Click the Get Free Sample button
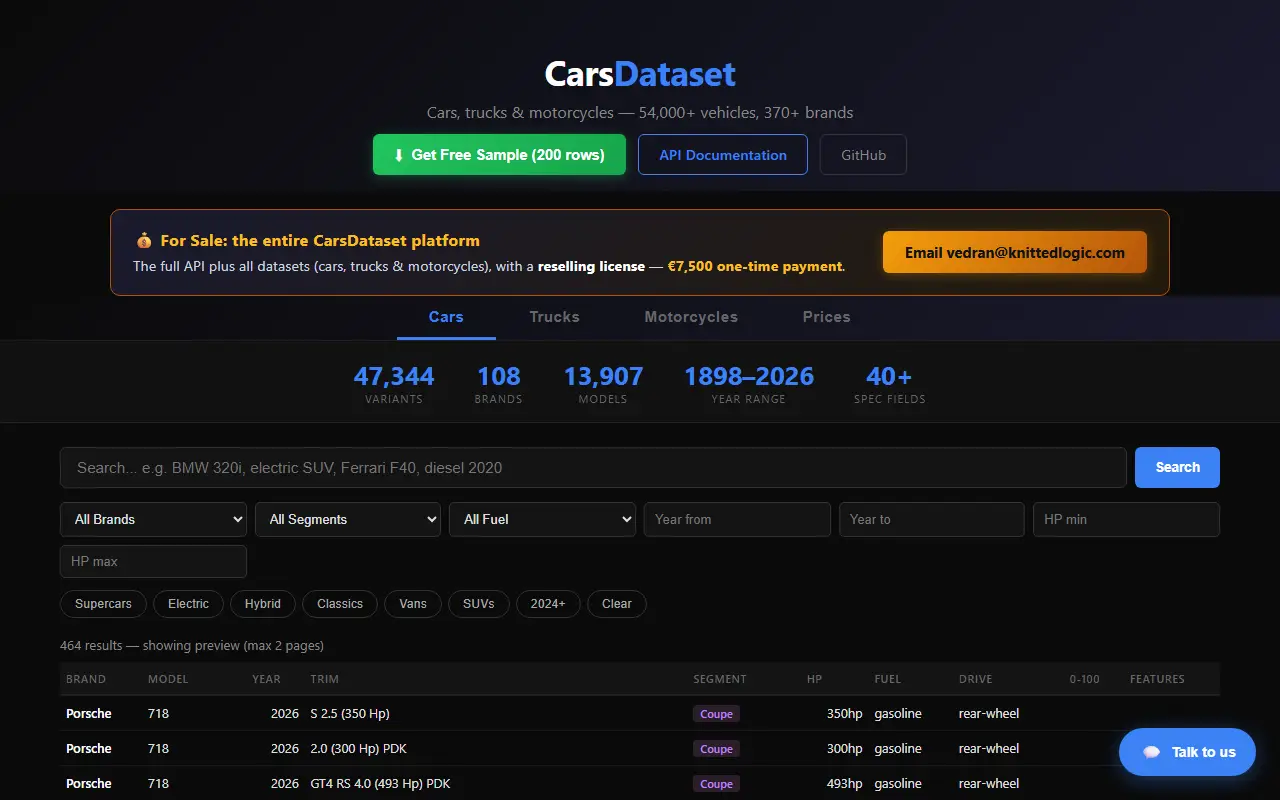1280x800 pixels. (x=499, y=155)
